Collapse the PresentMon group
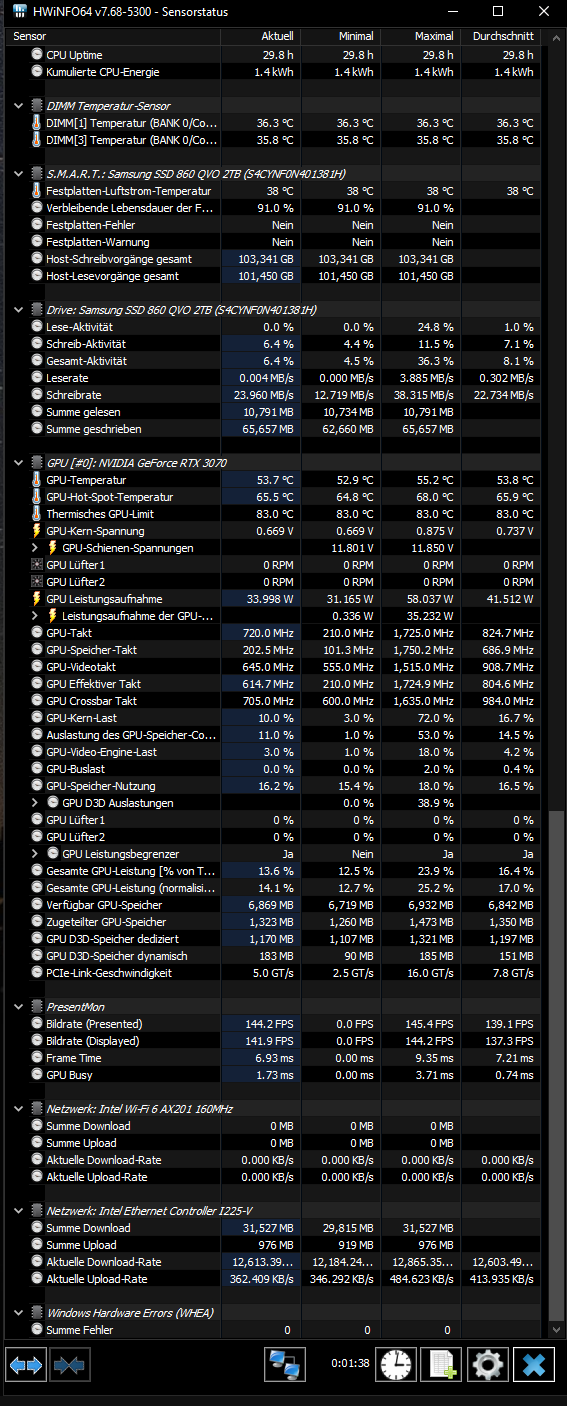 click(x=19, y=1007)
